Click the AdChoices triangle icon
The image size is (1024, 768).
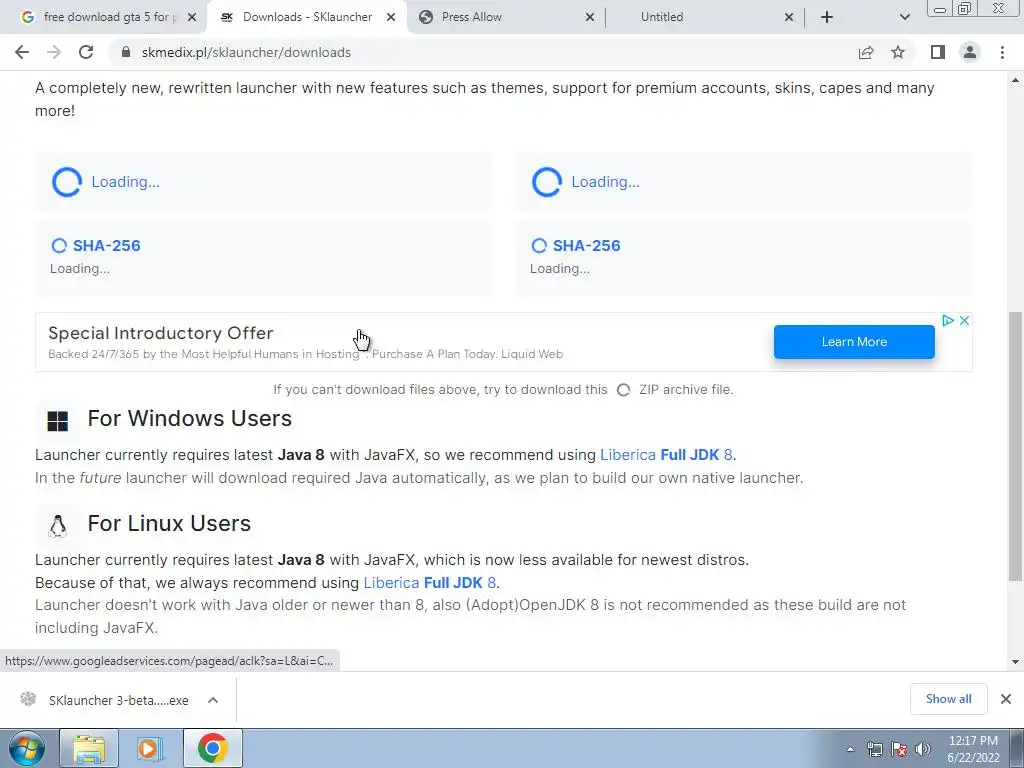[948, 321]
